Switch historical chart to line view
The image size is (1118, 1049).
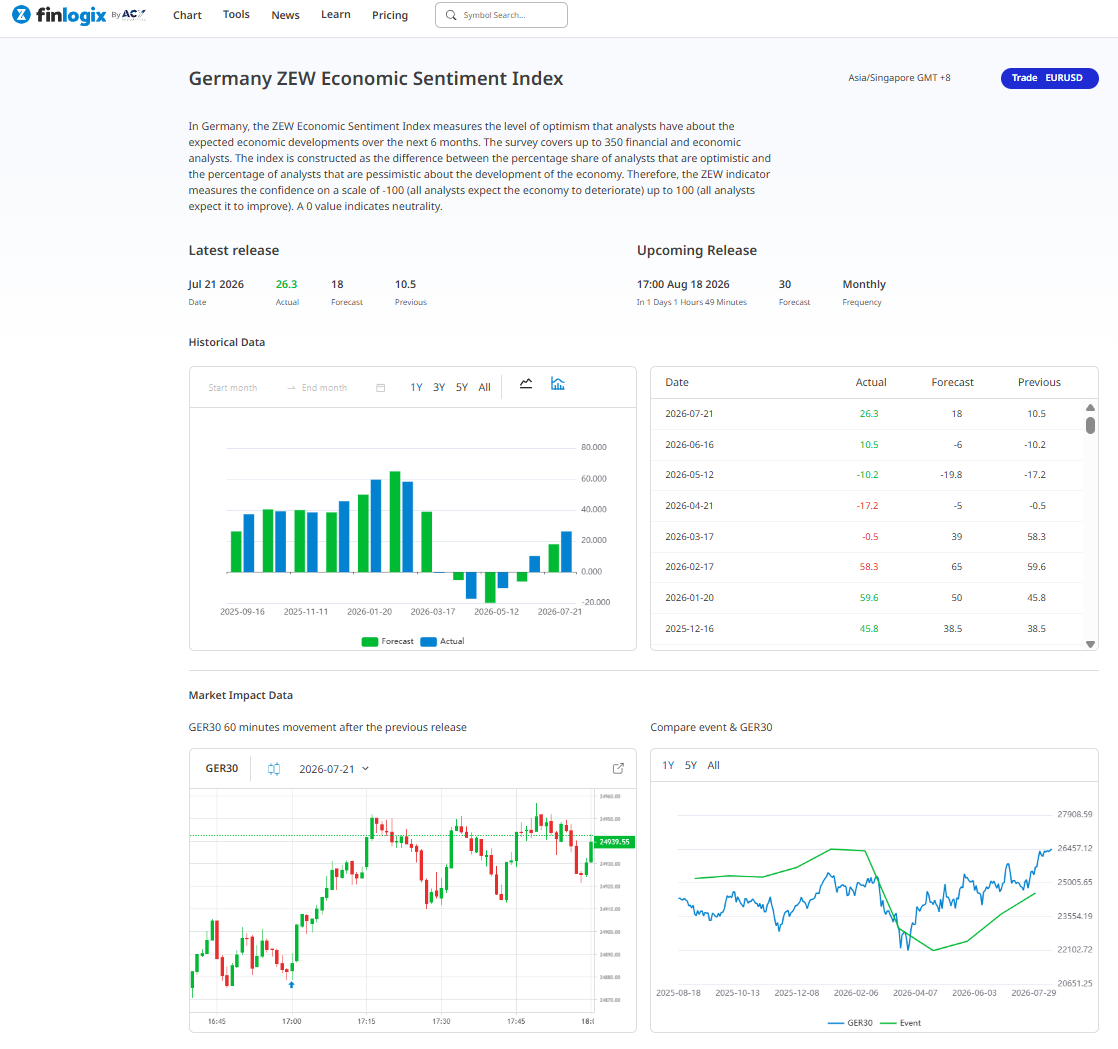(526, 384)
